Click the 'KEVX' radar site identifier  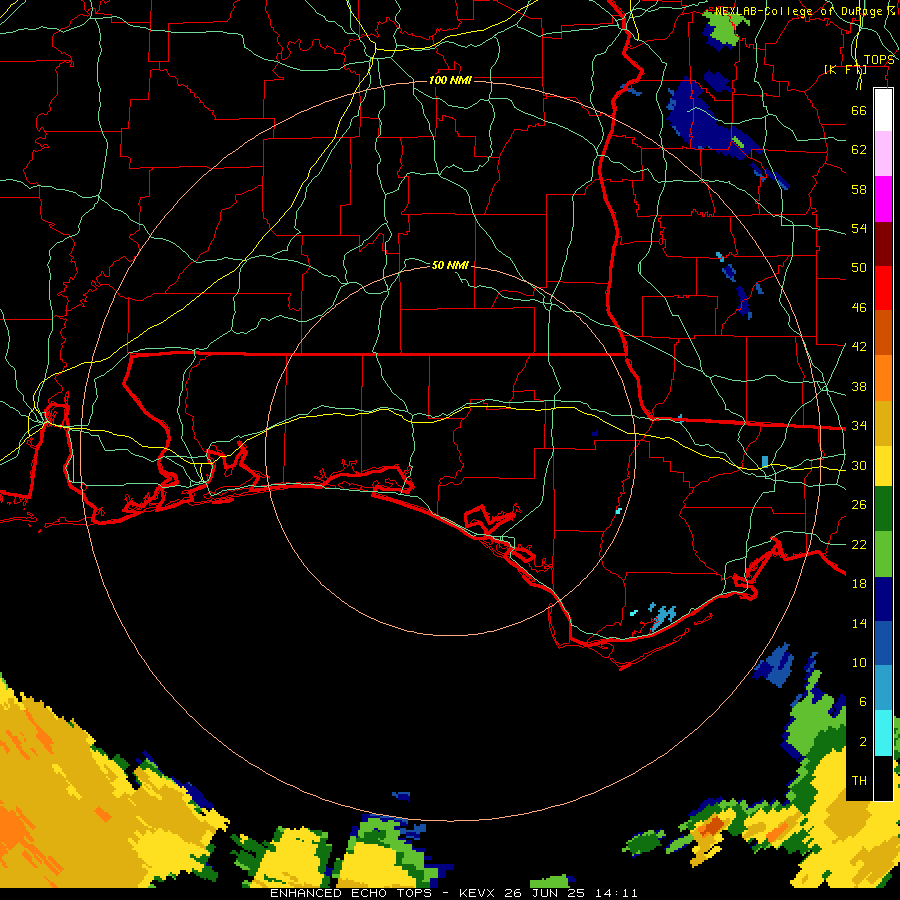pos(479,893)
